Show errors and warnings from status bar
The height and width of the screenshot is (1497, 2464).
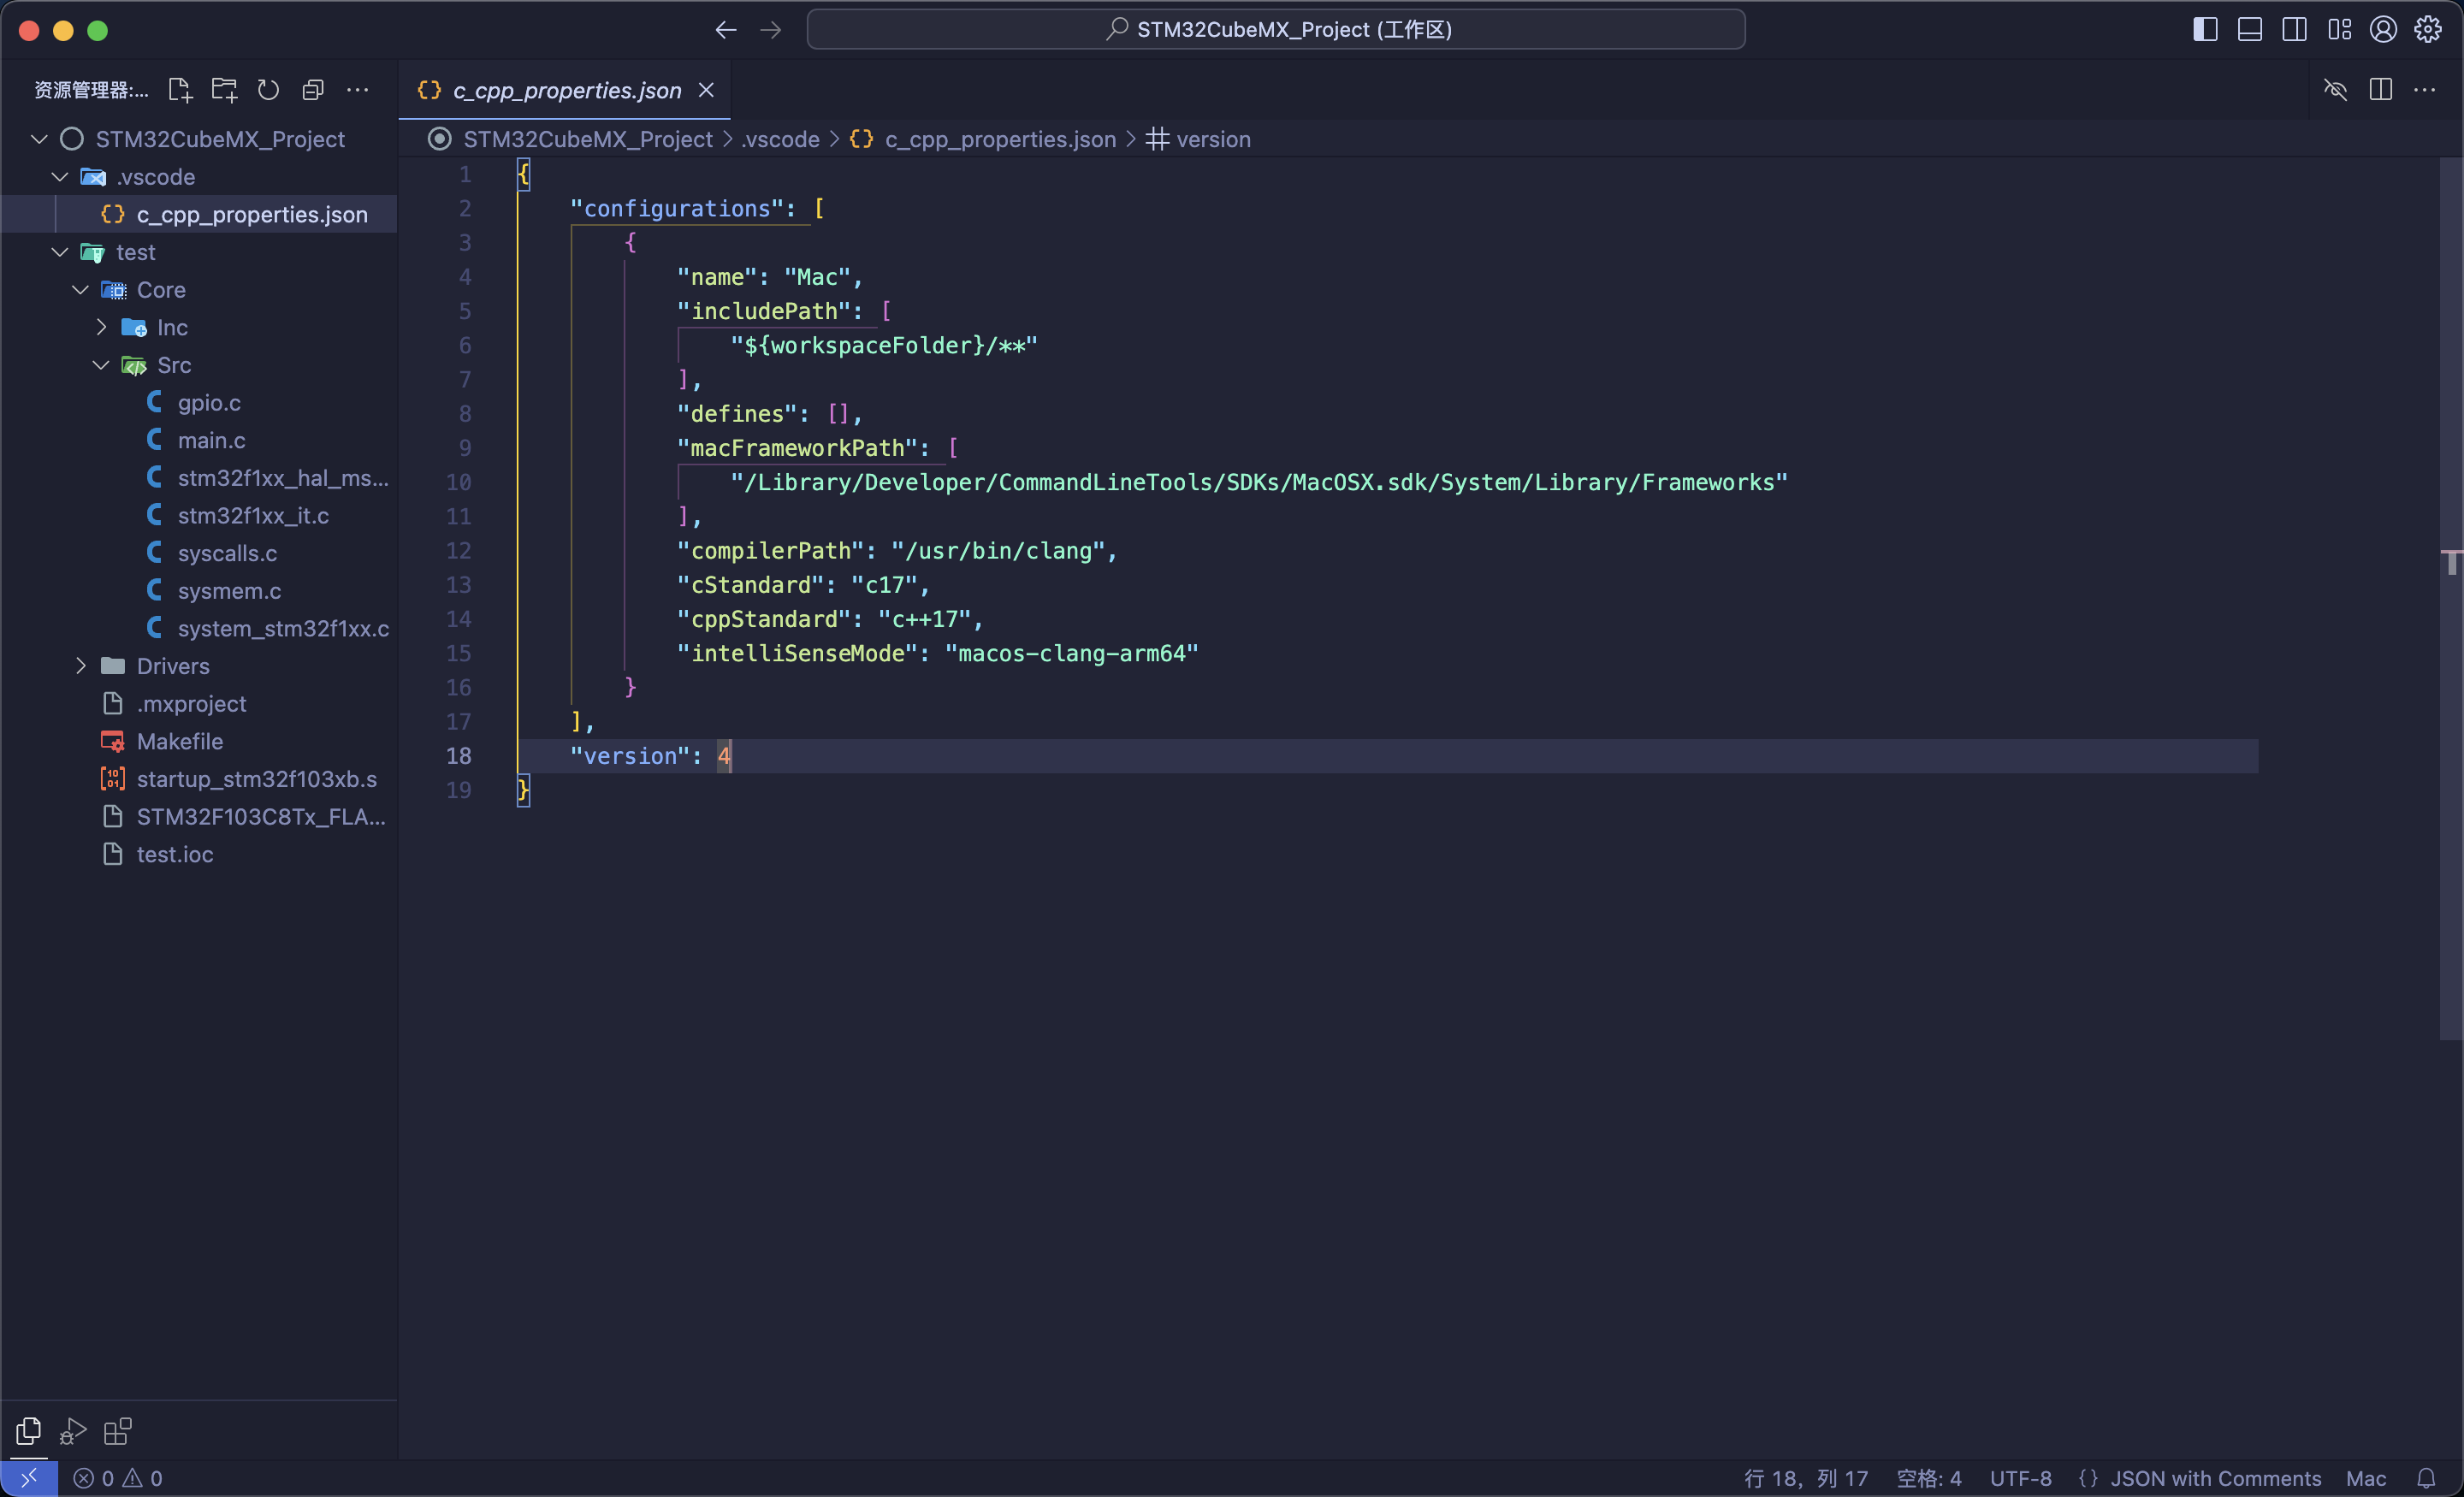click(117, 1477)
